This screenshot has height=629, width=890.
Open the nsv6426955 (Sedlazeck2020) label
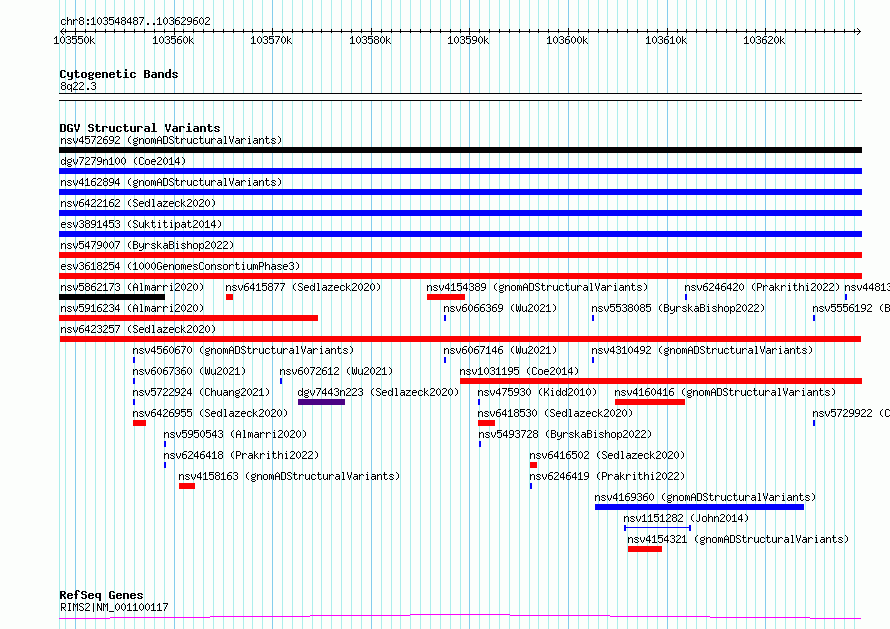(x=210, y=413)
